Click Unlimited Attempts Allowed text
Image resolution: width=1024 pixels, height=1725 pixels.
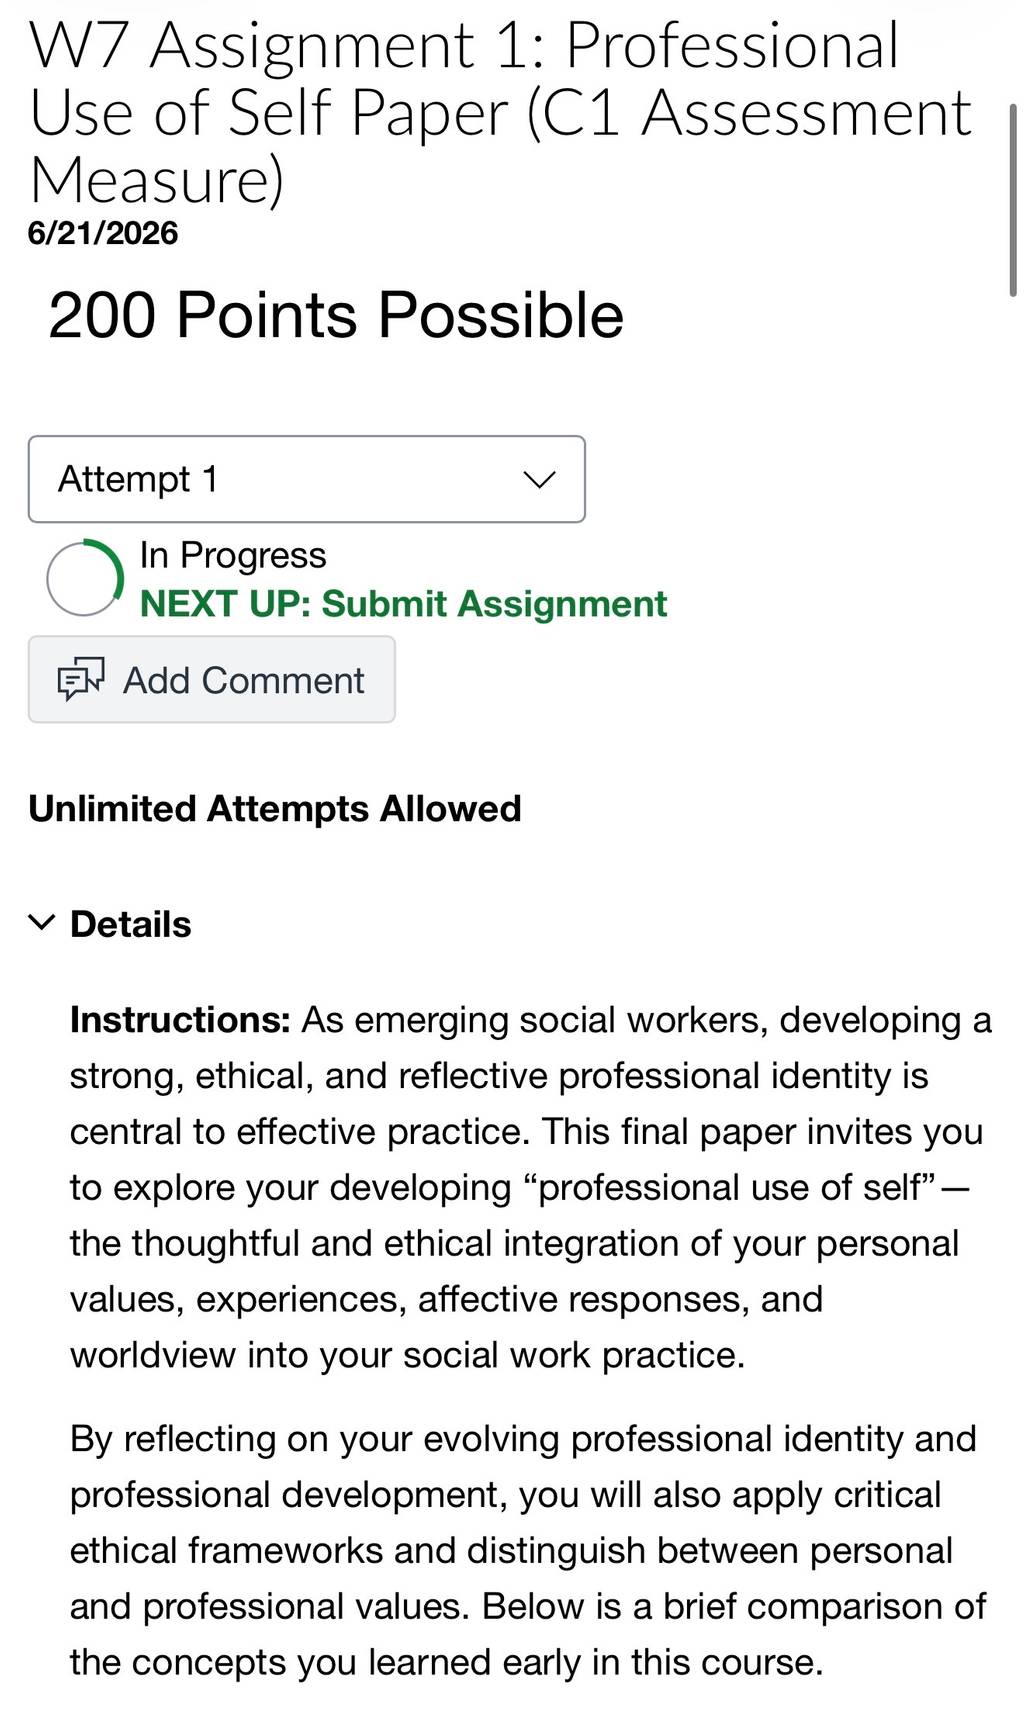(x=275, y=808)
